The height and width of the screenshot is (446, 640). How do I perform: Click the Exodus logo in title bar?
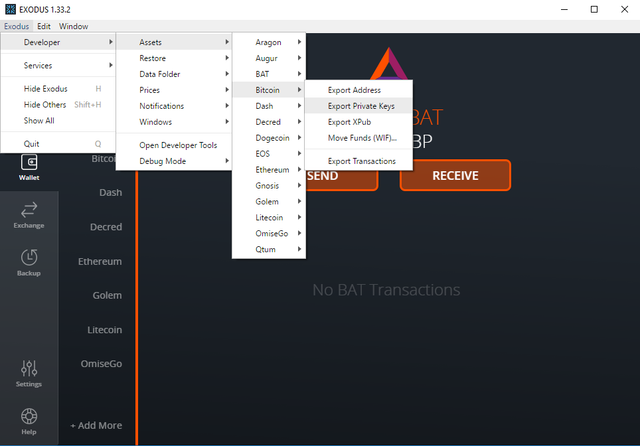point(11,8)
